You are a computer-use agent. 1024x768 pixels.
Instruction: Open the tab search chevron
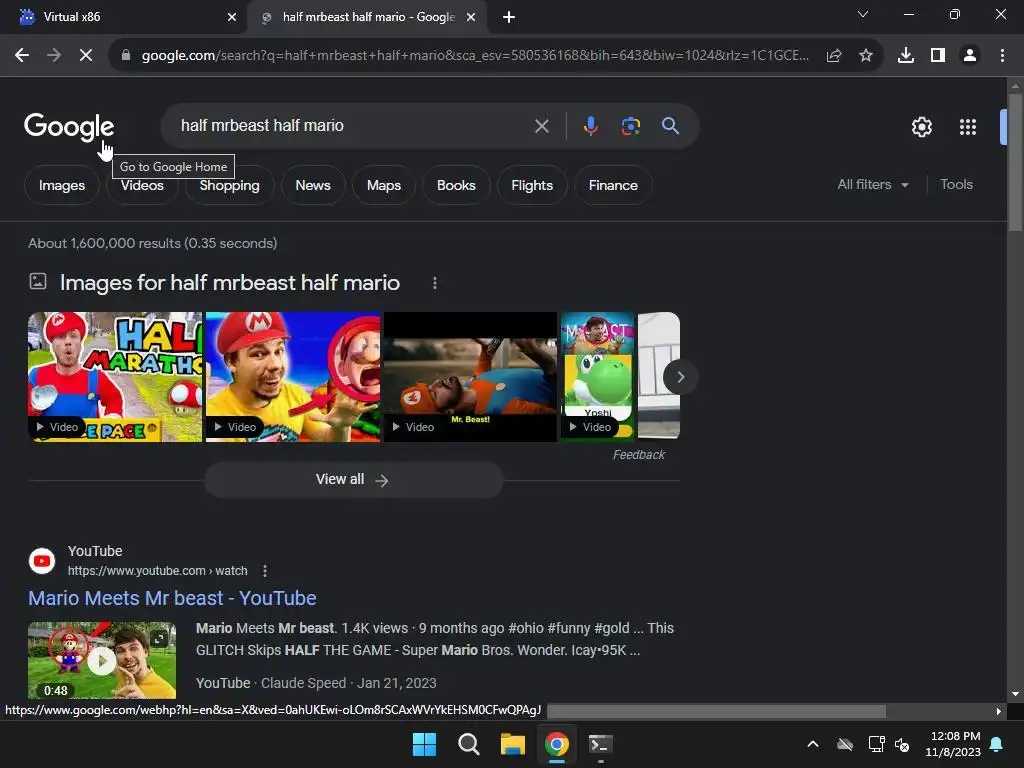[863, 14]
